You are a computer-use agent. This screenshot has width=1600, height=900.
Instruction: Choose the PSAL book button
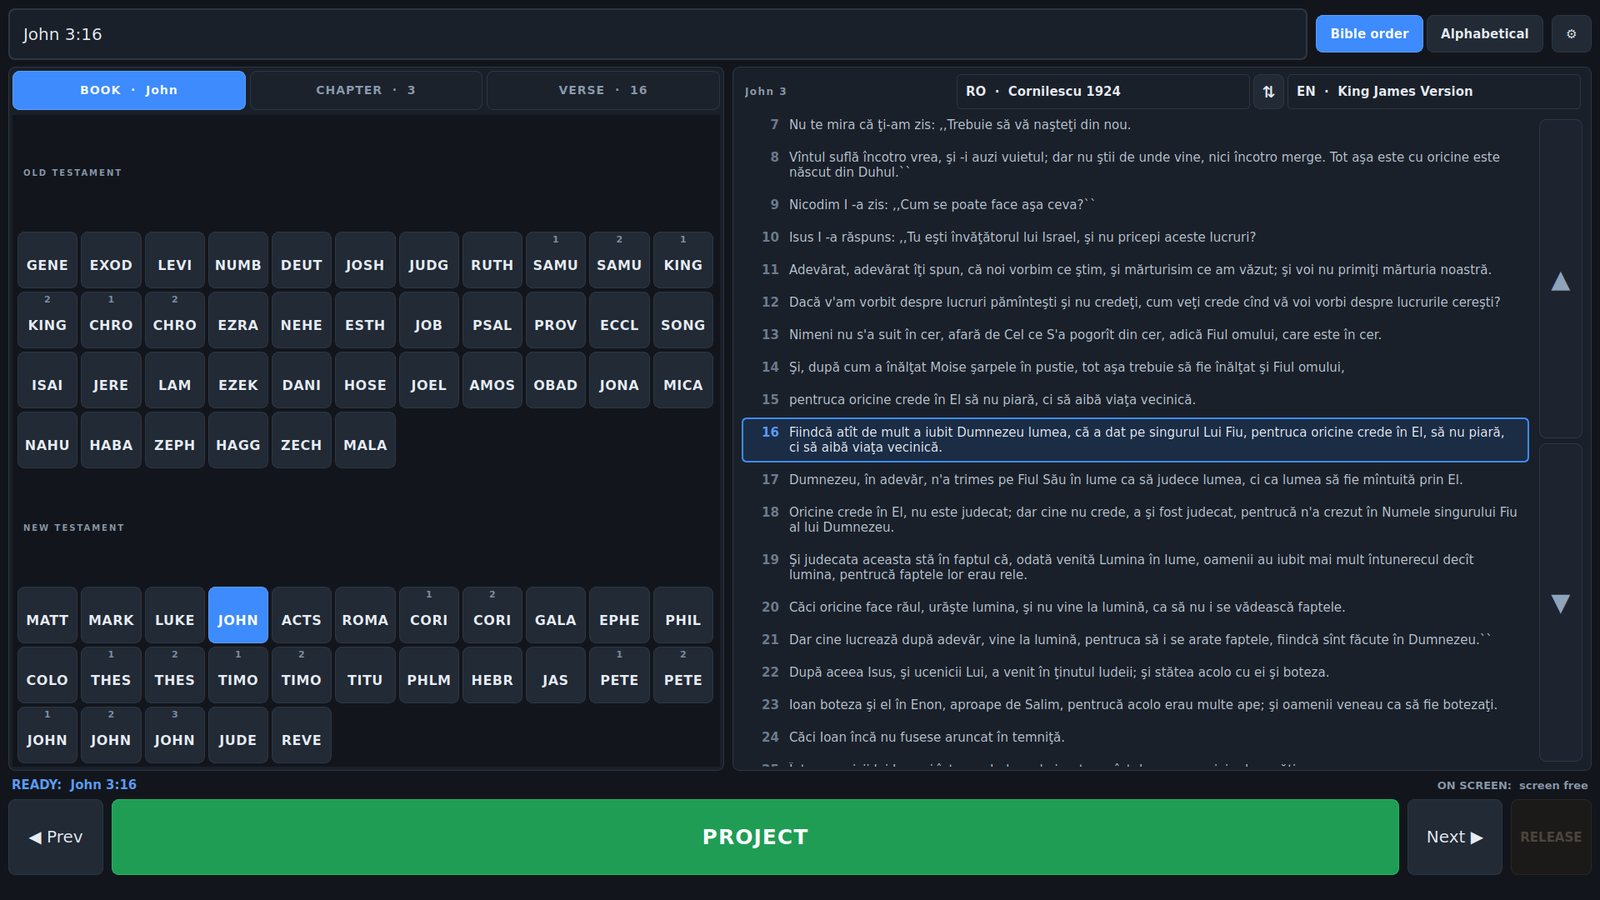point(492,320)
